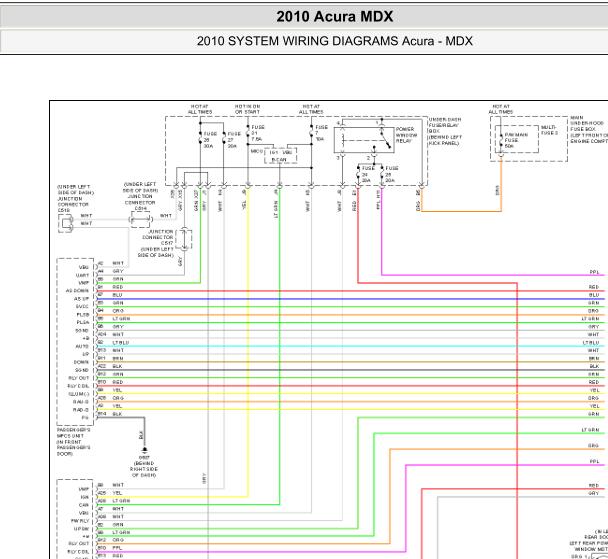The image size is (608, 559).
Task: Click the BLU label at the right edge
Action: point(594,295)
